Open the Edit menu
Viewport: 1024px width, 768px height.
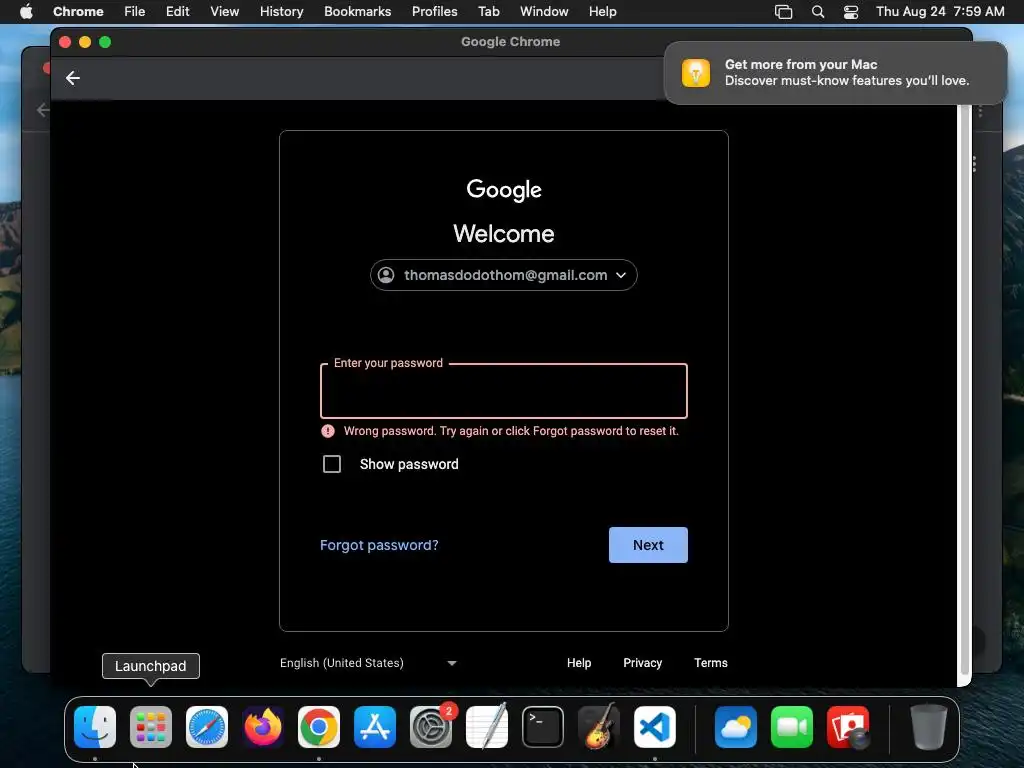[x=178, y=11]
